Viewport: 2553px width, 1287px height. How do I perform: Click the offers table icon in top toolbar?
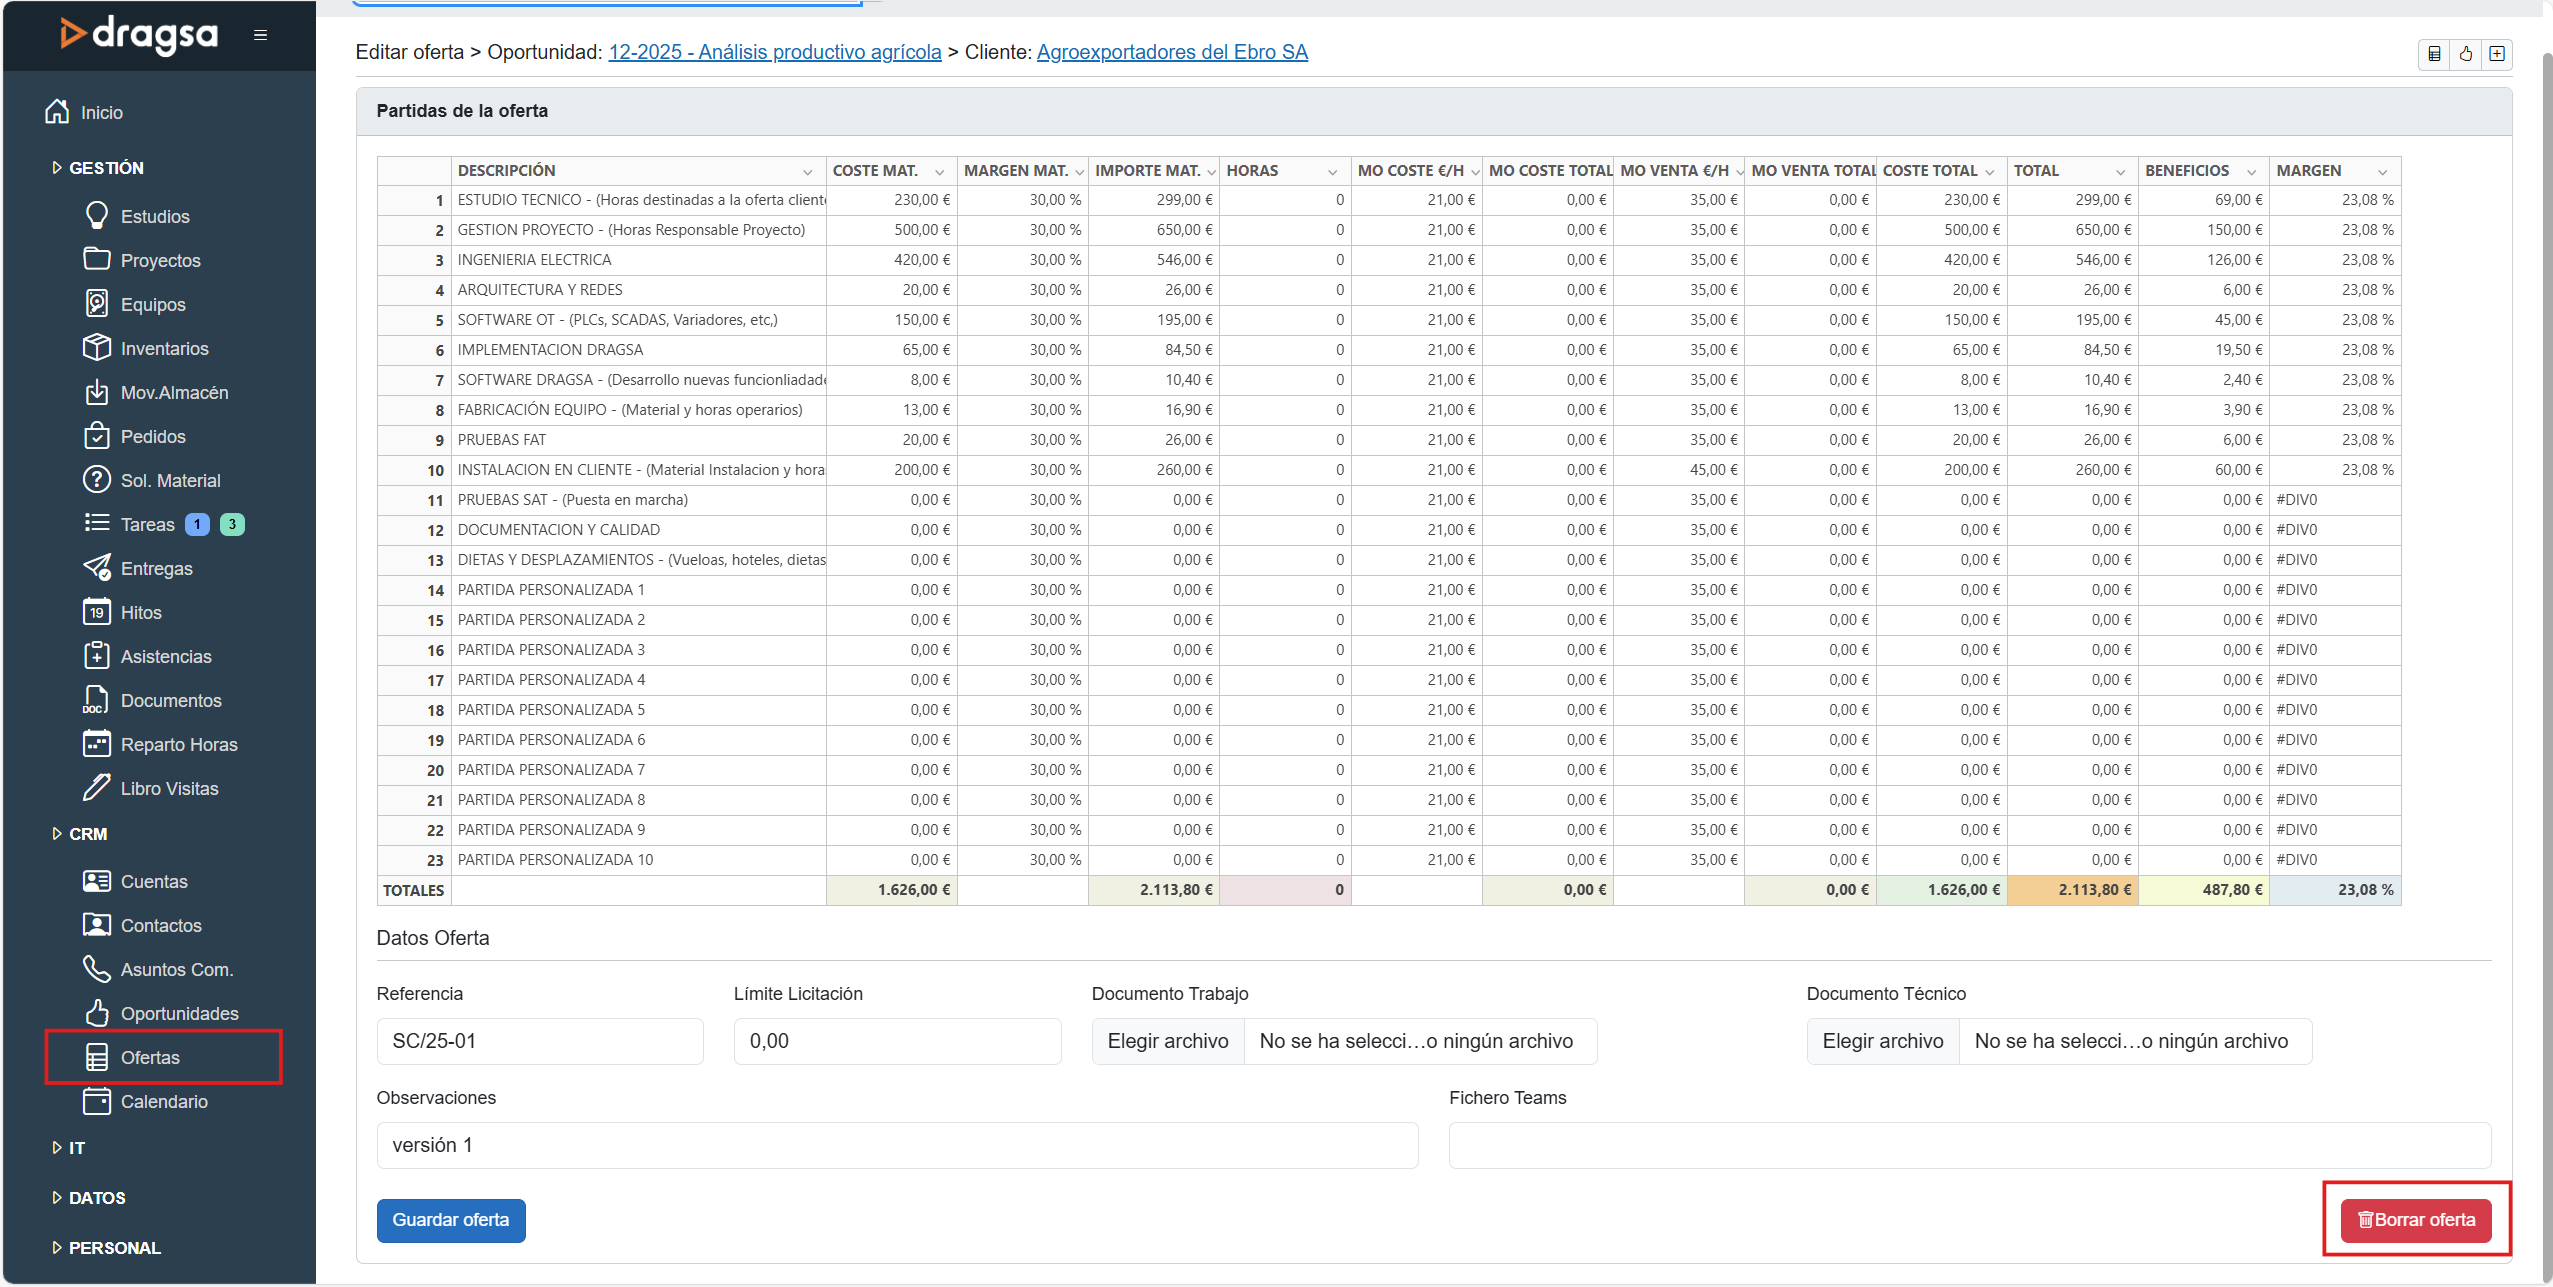tap(2435, 54)
